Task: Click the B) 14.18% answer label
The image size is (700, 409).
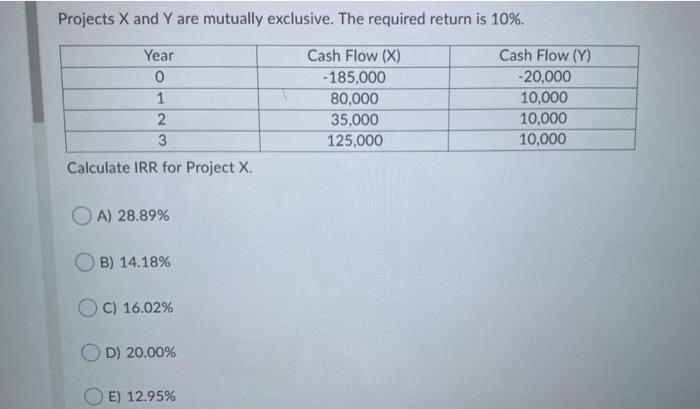Action: (x=135, y=262)
